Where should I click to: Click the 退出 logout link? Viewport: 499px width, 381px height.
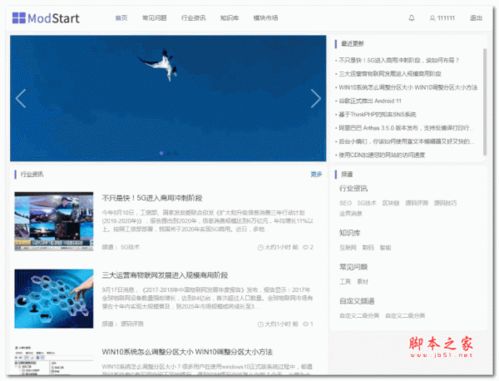[x=476, y=18]
